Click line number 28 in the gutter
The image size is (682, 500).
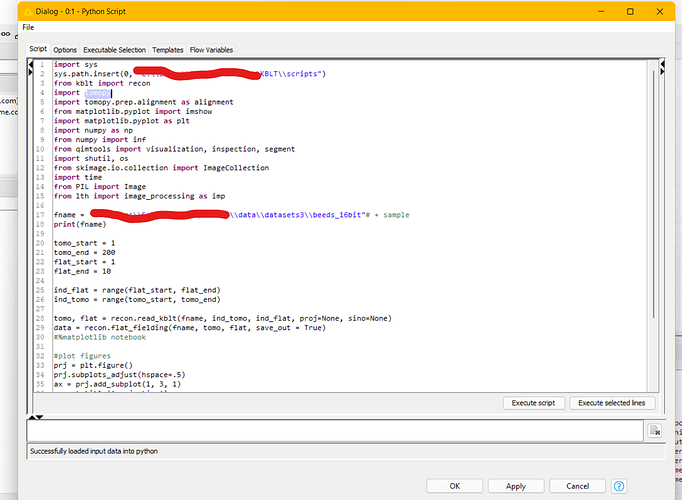[40, 319]
